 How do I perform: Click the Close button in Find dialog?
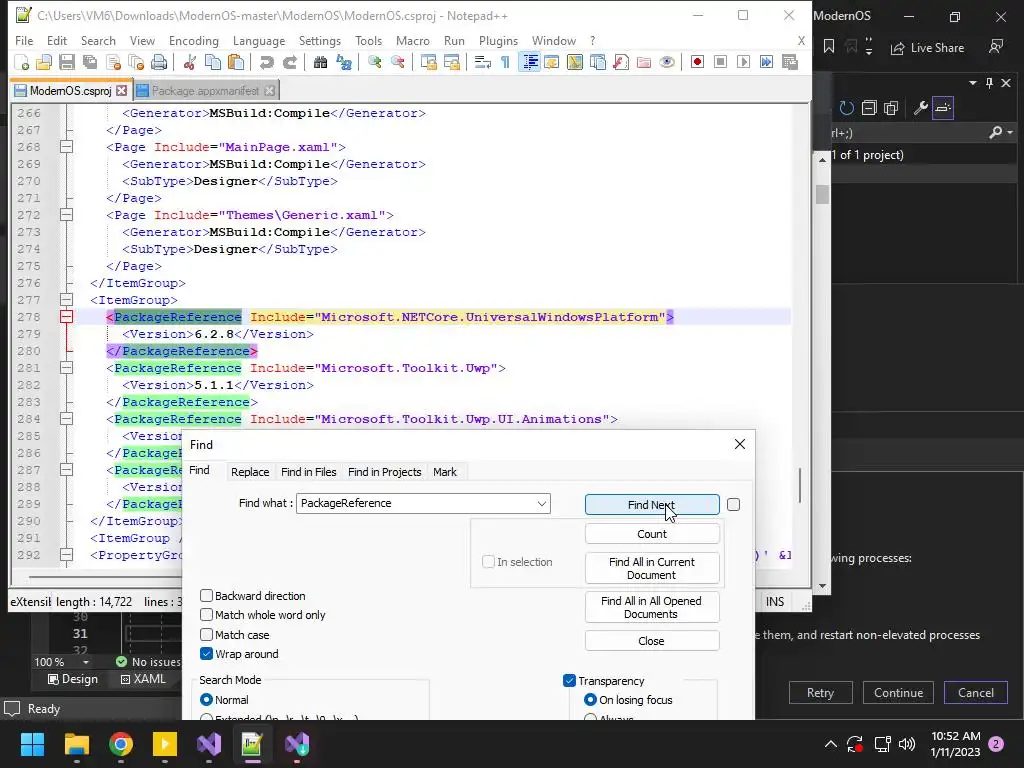[x=652, y=641]
